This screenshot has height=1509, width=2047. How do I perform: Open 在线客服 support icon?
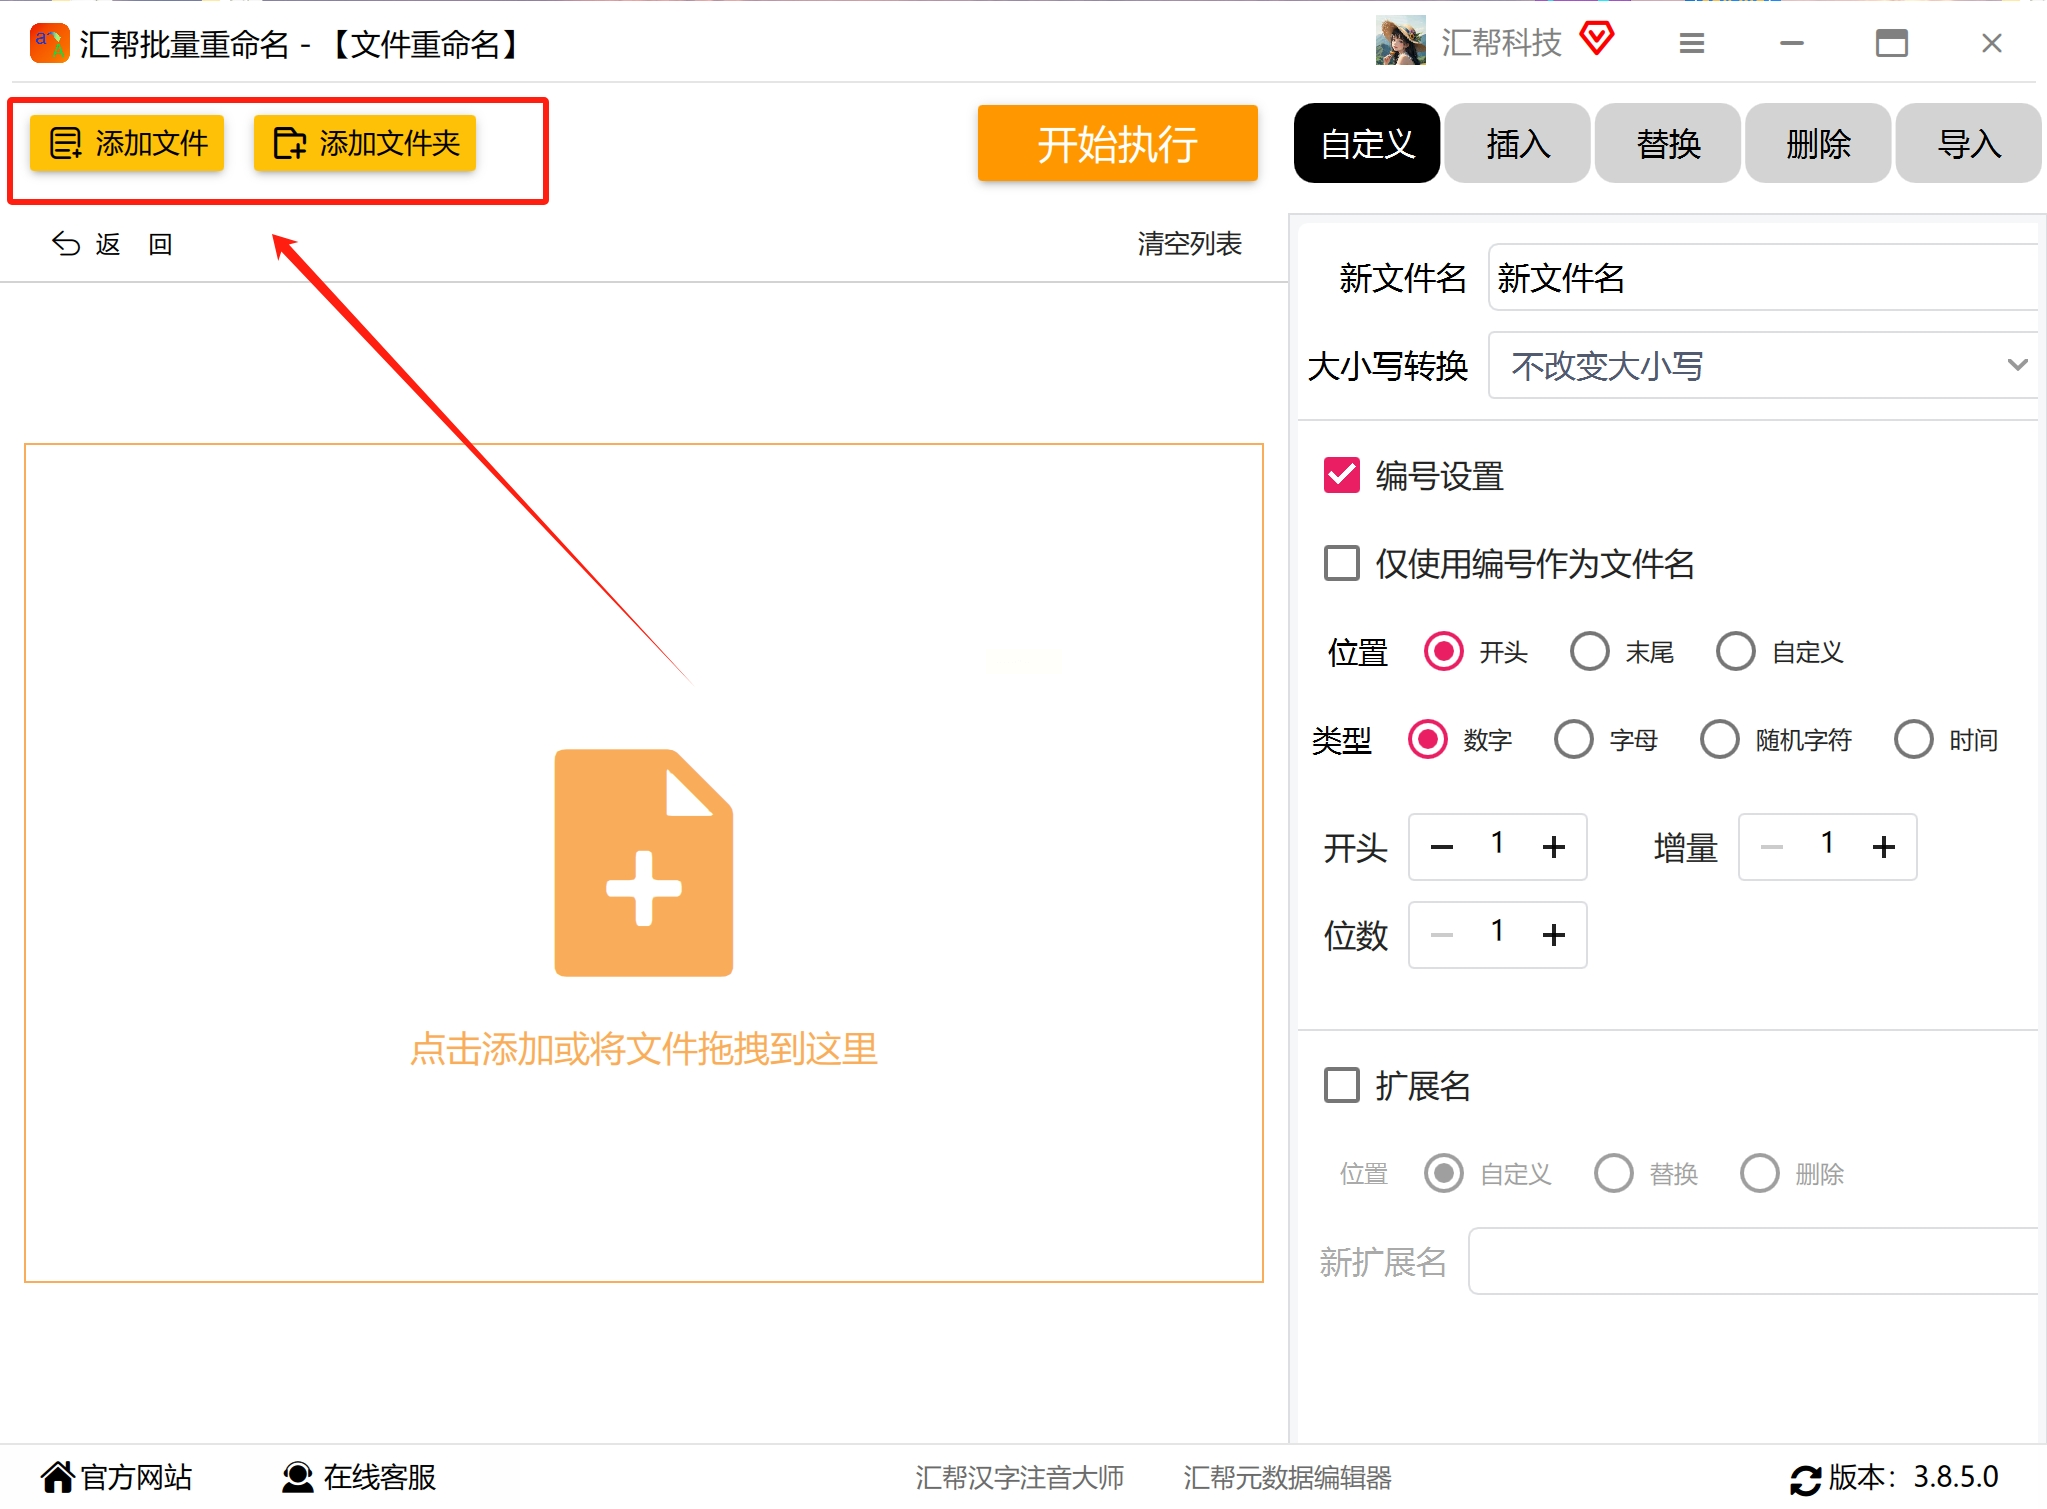[297, 1476]
